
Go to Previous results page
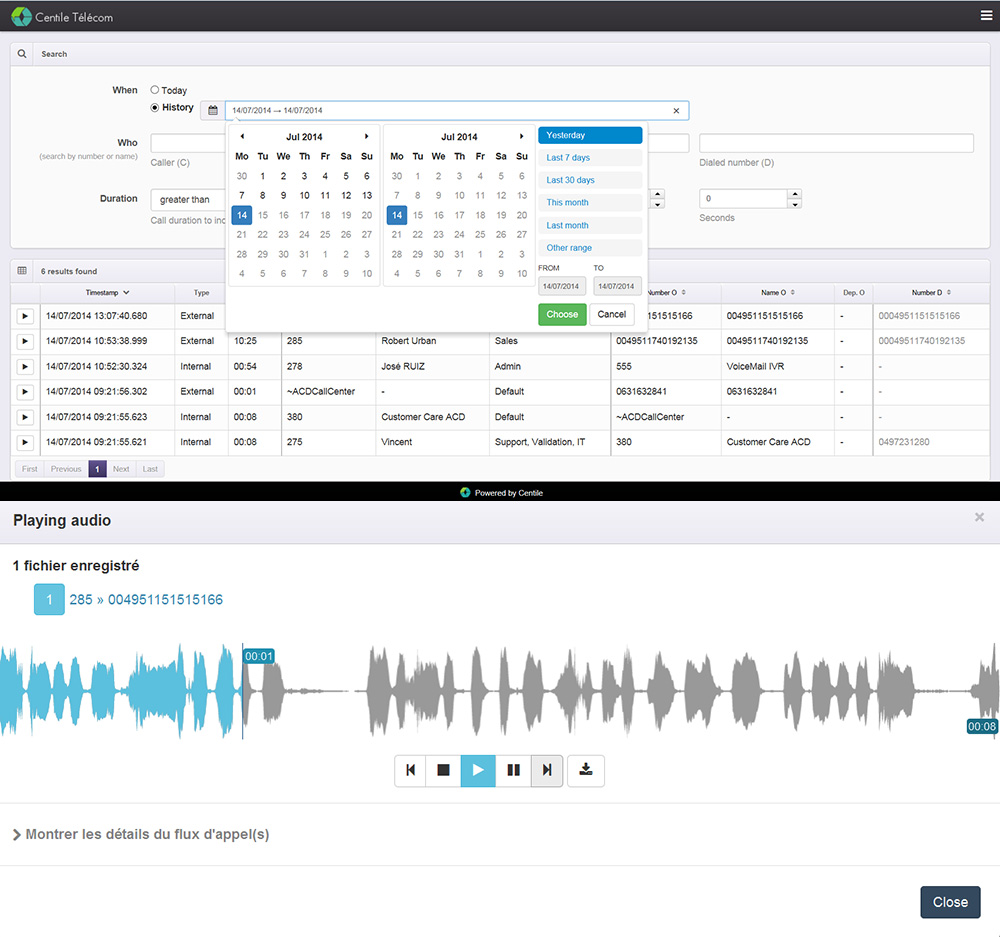click(x=66, y=469)
